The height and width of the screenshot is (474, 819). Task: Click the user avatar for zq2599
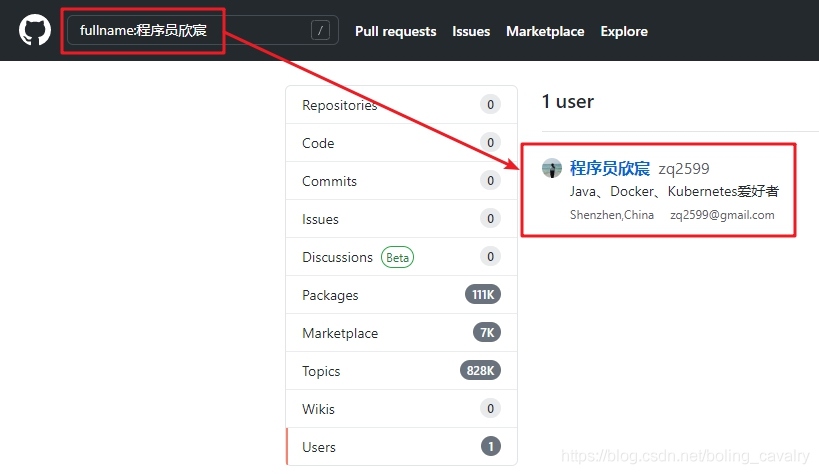coord(552,168)
